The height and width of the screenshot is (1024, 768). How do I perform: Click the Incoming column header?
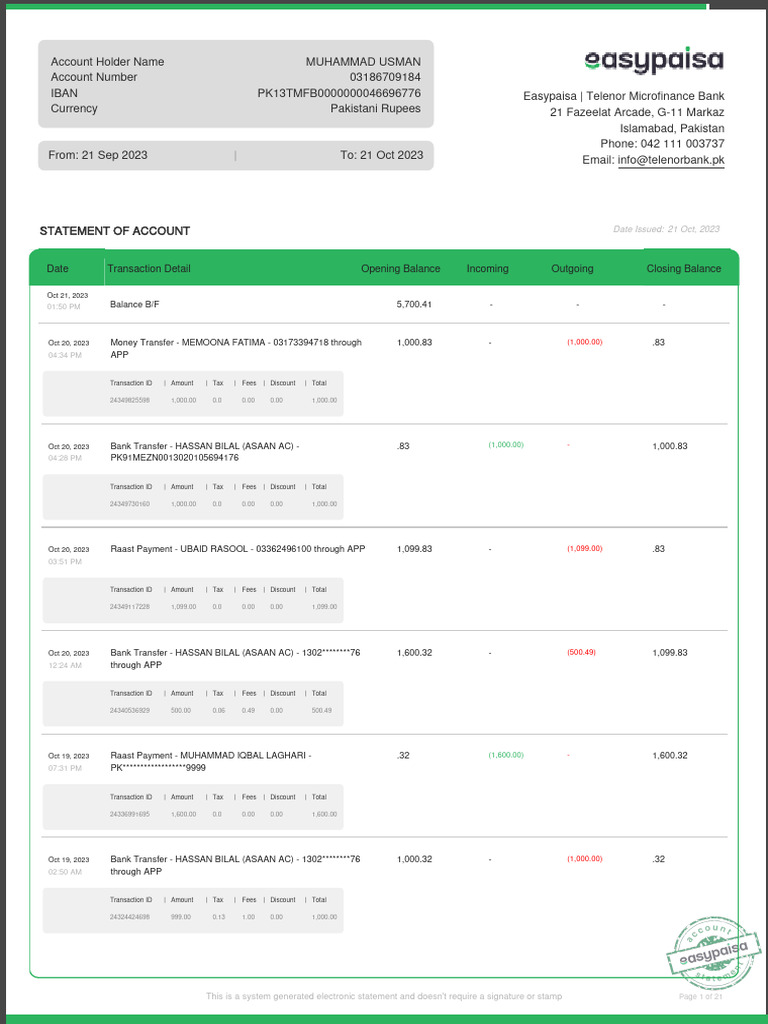[487, 269]
